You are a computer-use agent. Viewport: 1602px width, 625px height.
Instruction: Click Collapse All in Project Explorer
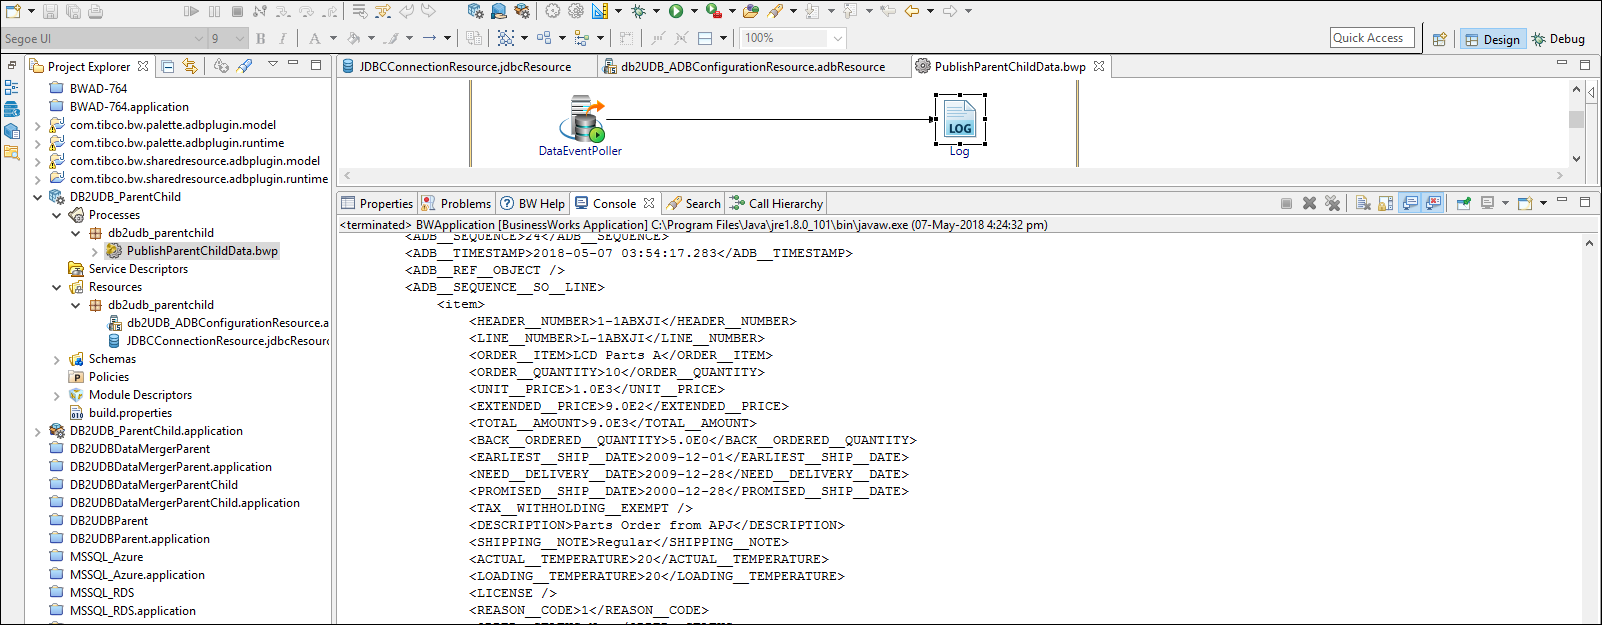[x=168, y=66]
